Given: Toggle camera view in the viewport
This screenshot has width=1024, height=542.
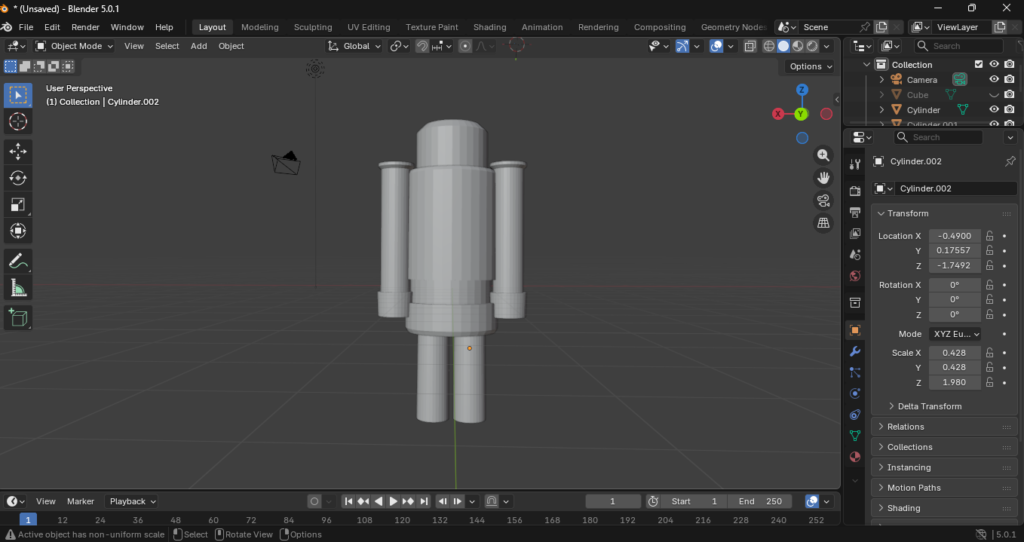Looking at the screenshot, I should (823, 200).
